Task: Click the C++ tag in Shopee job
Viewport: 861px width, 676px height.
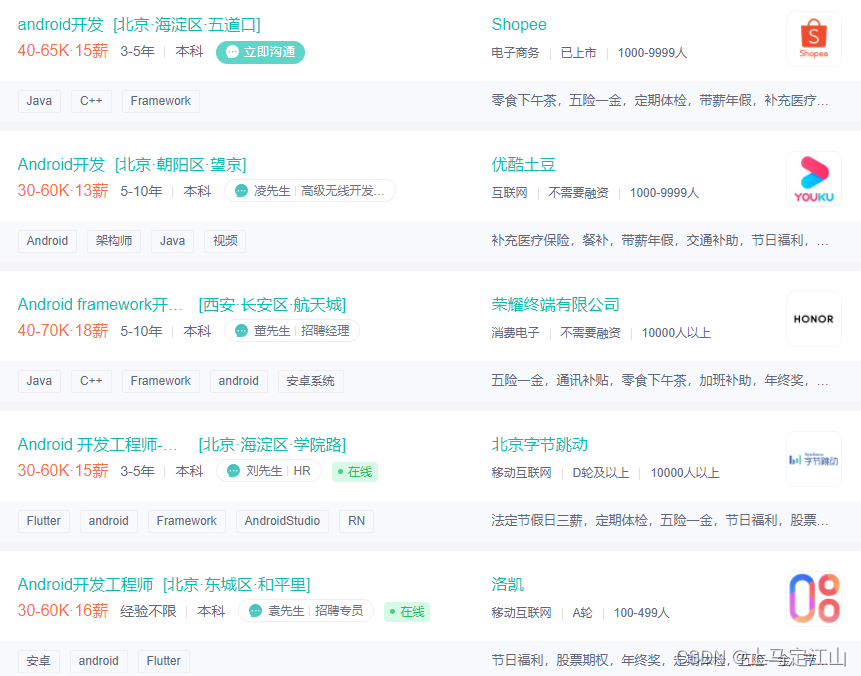Action: [91, 101]
